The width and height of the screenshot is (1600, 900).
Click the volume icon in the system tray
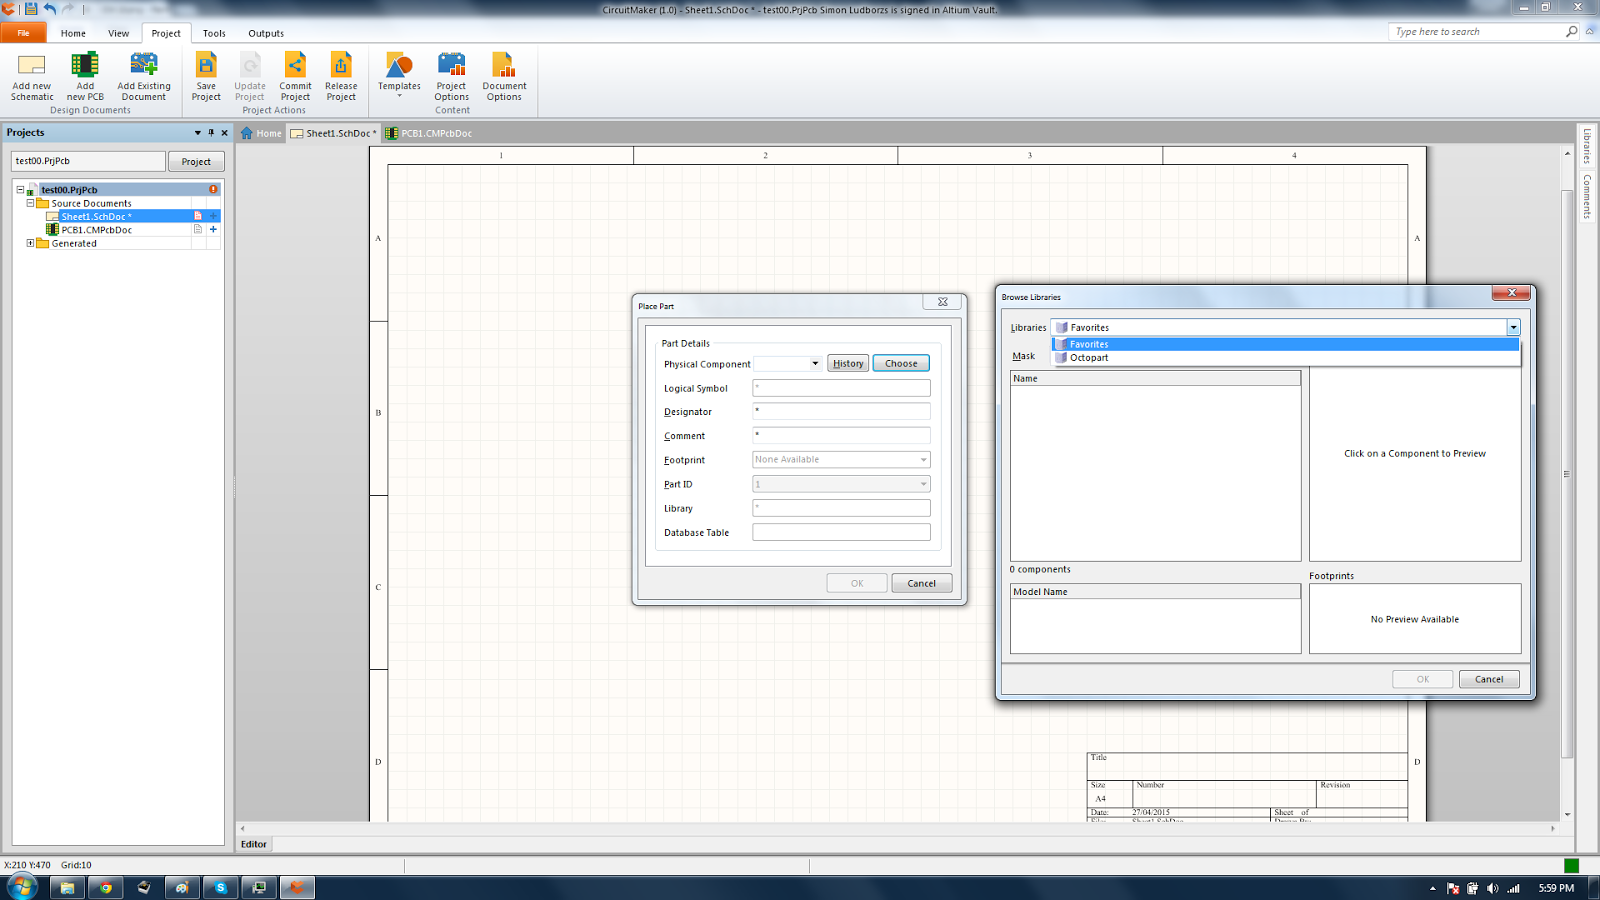[x=1492, y=888]
